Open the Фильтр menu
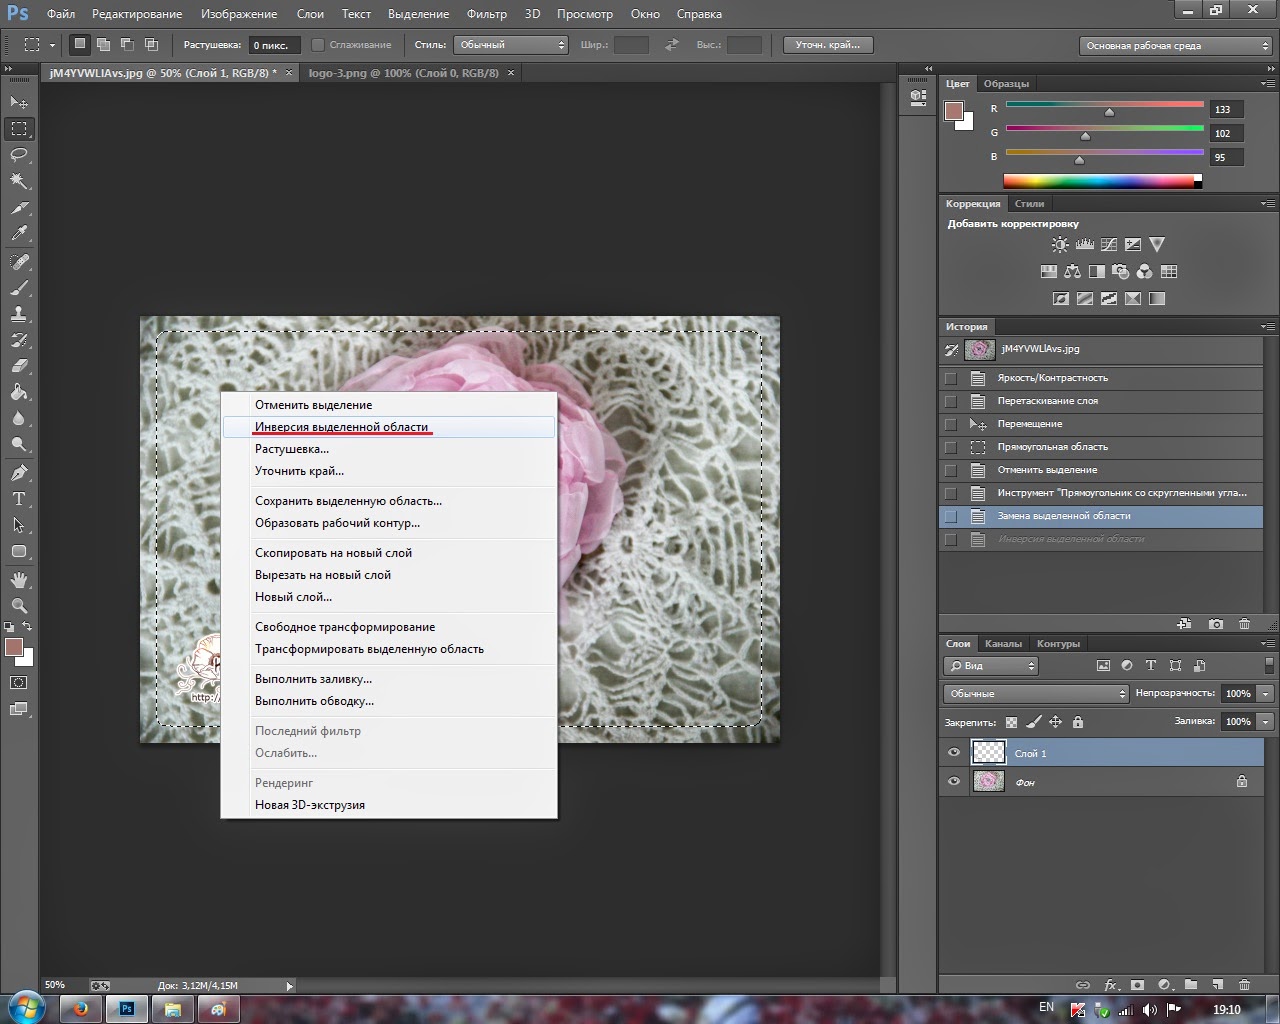The width and height of the screenshot is (1280, 1024). tap(487, 14)
